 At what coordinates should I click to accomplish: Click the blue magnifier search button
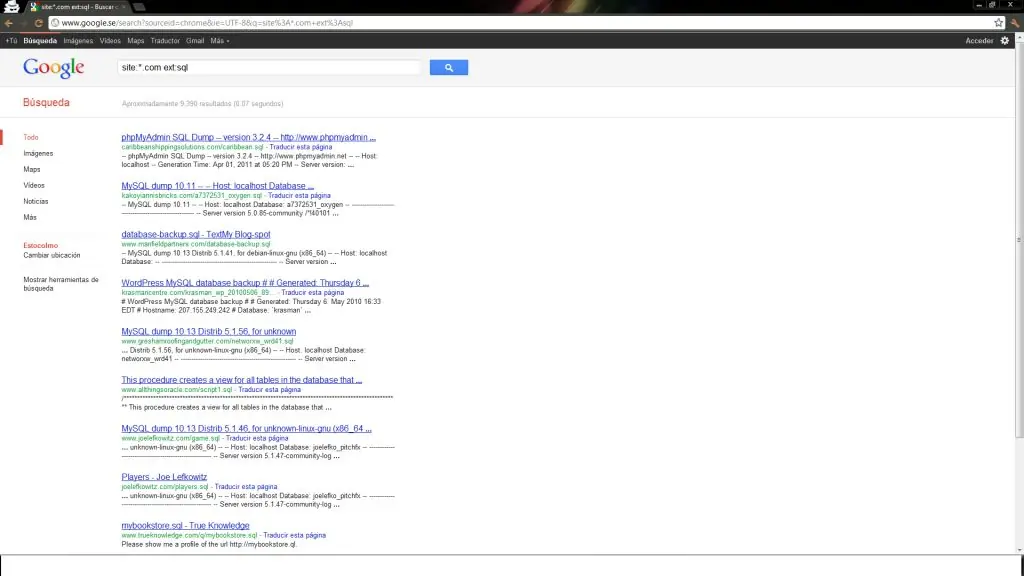(449, 67)
